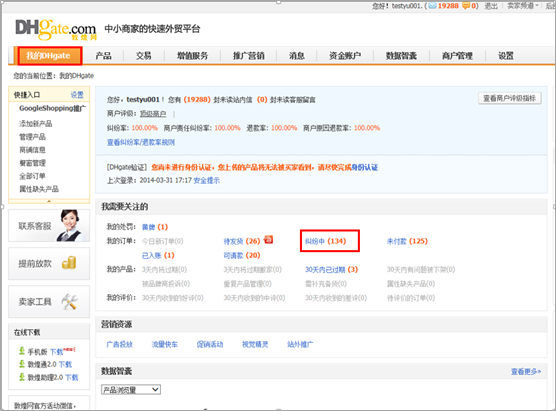The width and height of the screenshot is (556, 411).
Task: Click the 退出 logout link
Action: 491,6
